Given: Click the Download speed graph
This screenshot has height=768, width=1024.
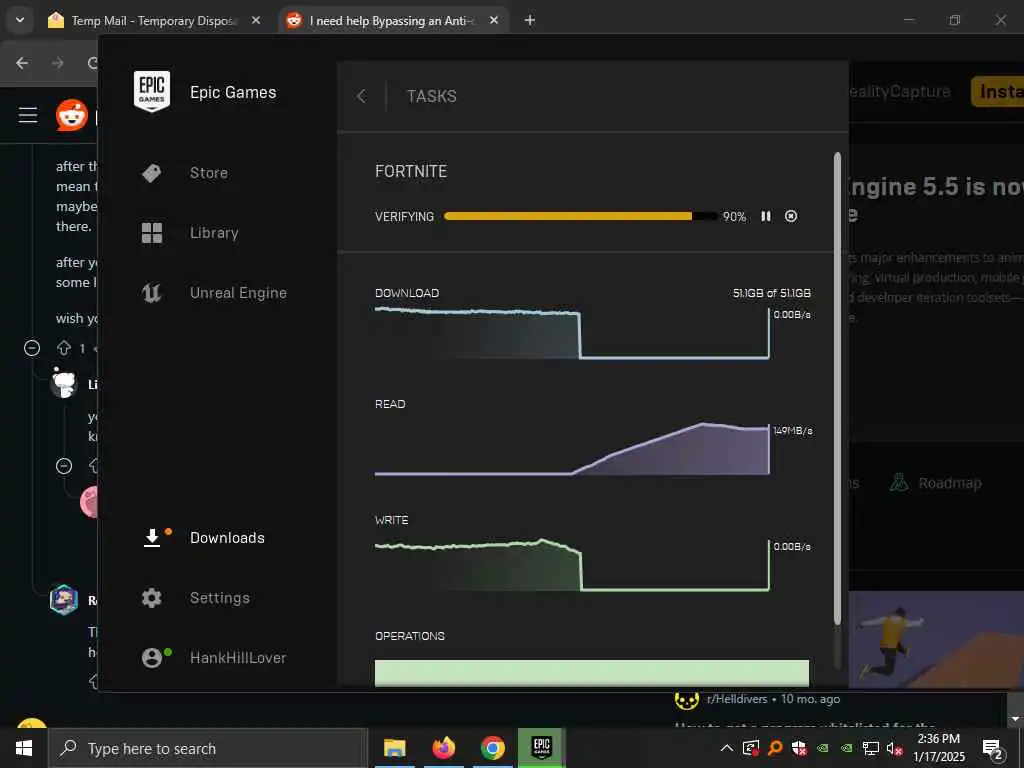Looking at the screenshot, I should click(572, 333).
